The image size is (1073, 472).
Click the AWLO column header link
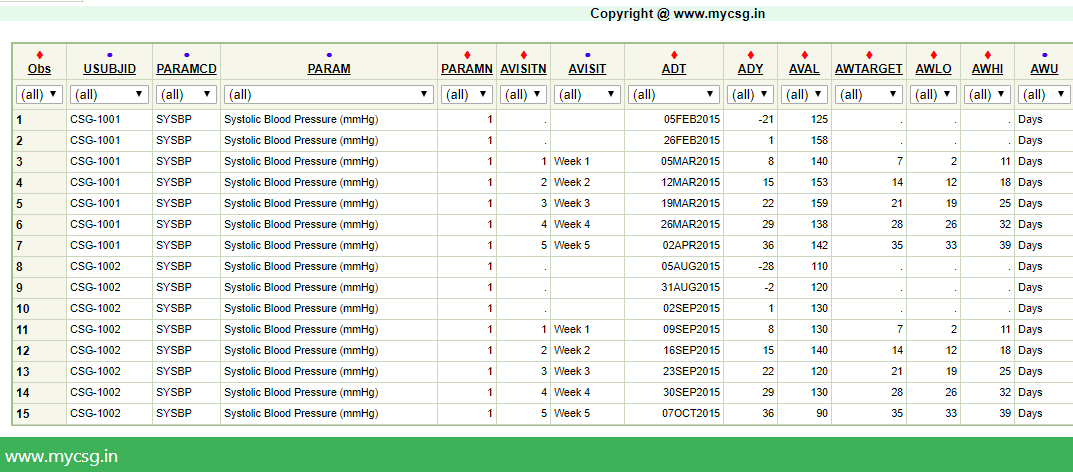point(933,69)
